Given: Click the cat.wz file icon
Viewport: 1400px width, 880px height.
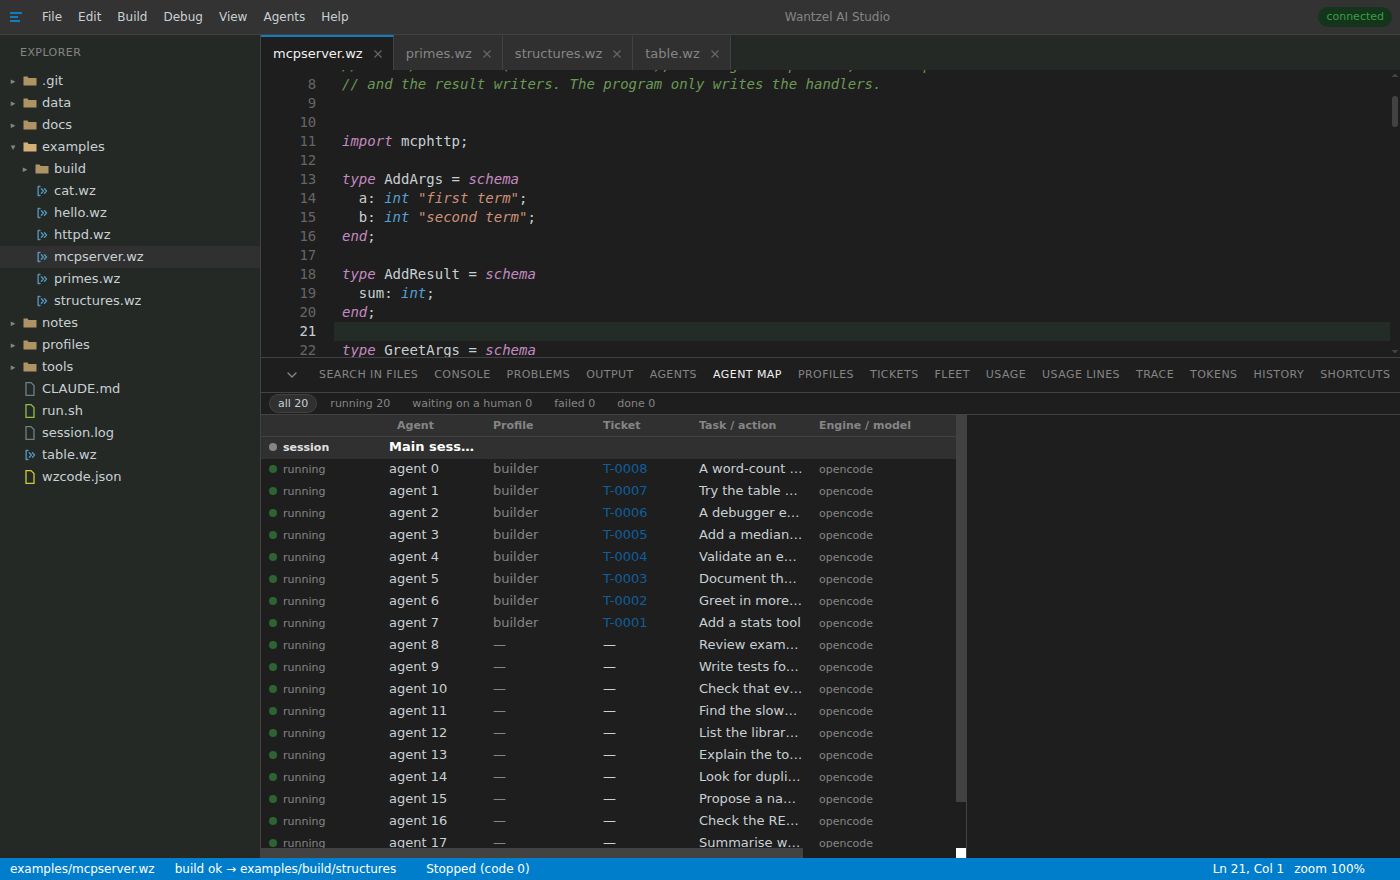Looking at the screenshot, I should point(42,191).
